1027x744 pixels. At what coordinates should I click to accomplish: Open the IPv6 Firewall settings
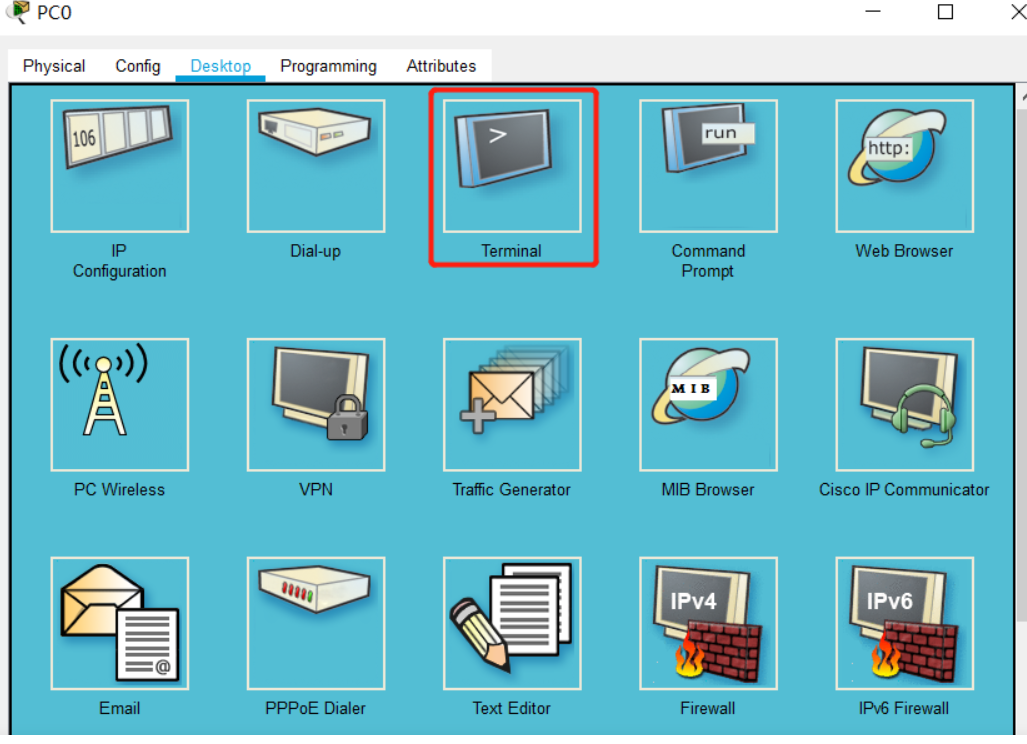(x=905, y=623)
